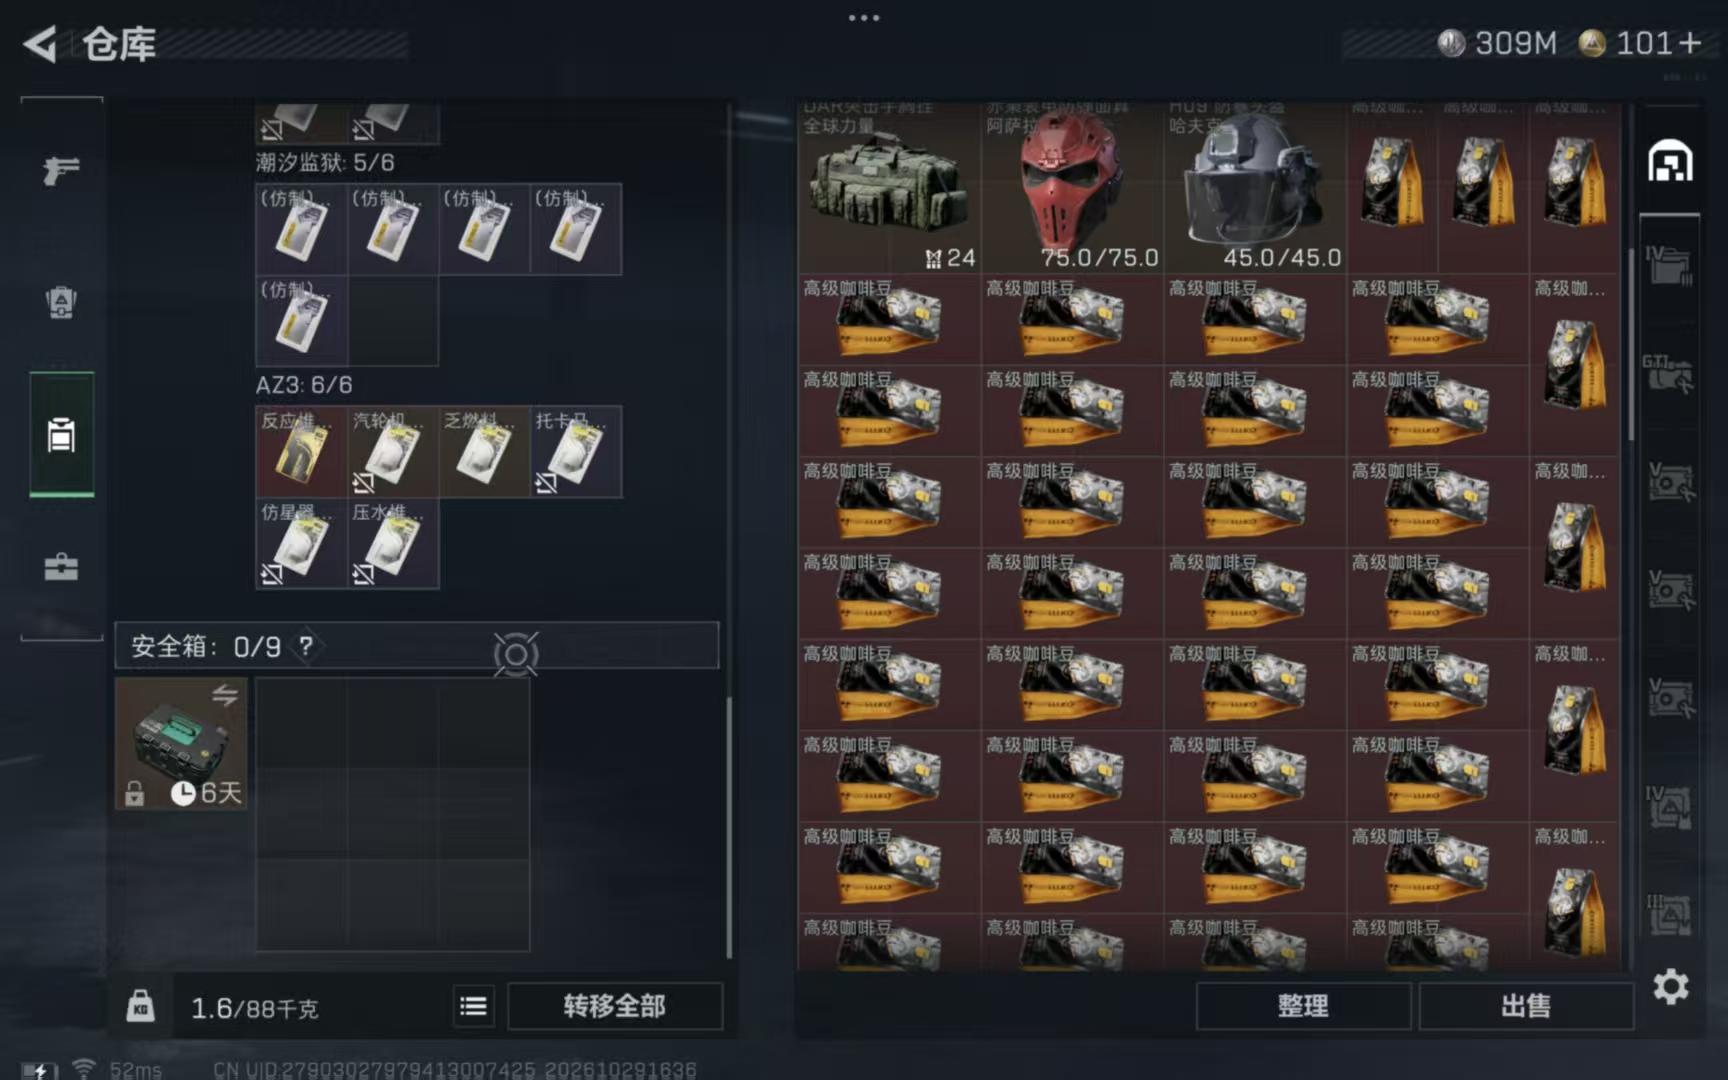Click the 1.6/88千克 weight readout
Viewport: 1728px width, 1080px height.
click(255, 1008)
